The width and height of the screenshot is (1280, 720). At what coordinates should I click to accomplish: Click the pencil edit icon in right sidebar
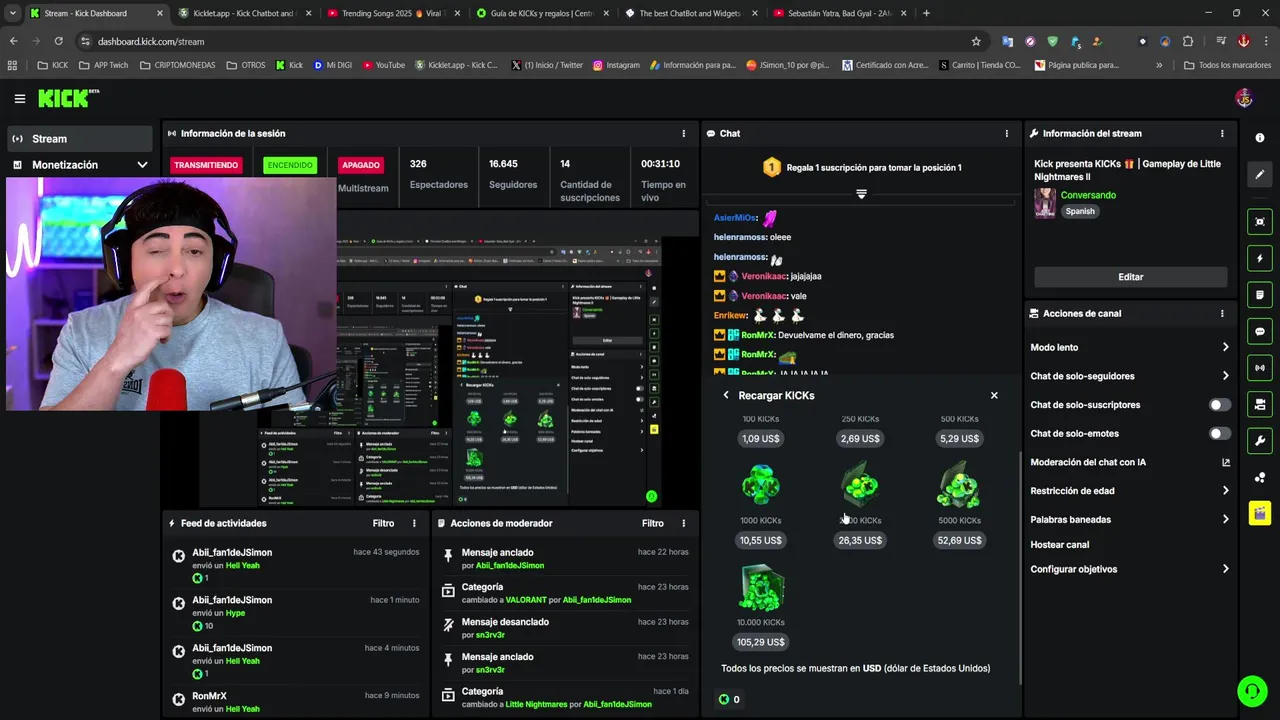pyautogui.click(x=1260, y=174)
